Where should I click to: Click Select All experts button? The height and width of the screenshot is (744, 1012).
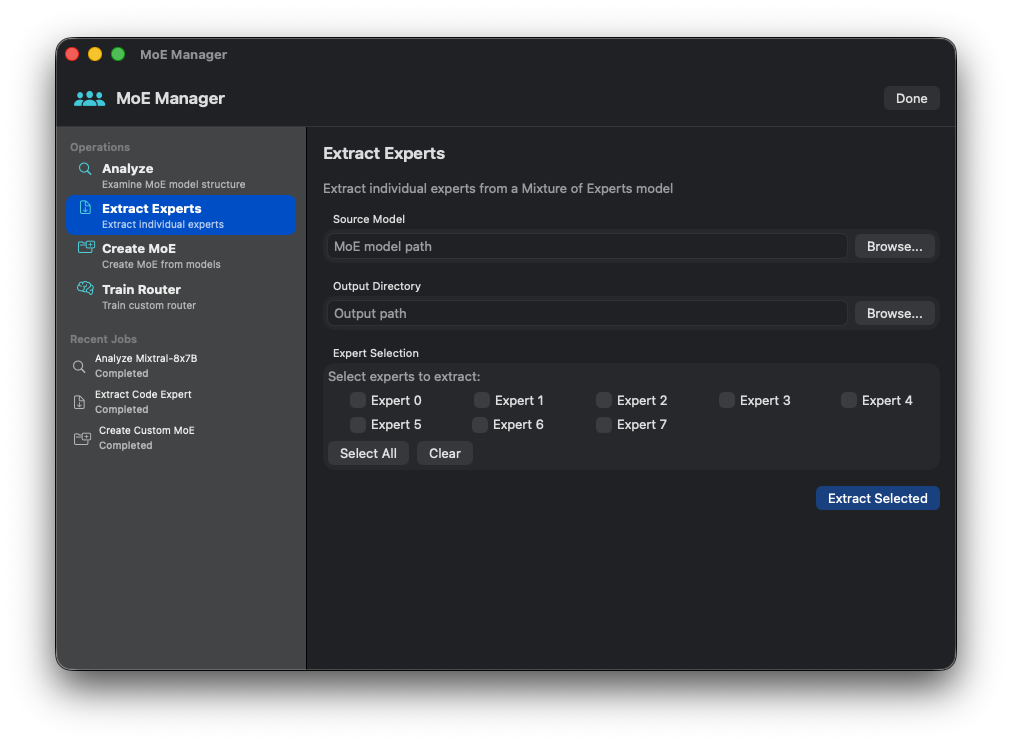[x=368, y=453]
